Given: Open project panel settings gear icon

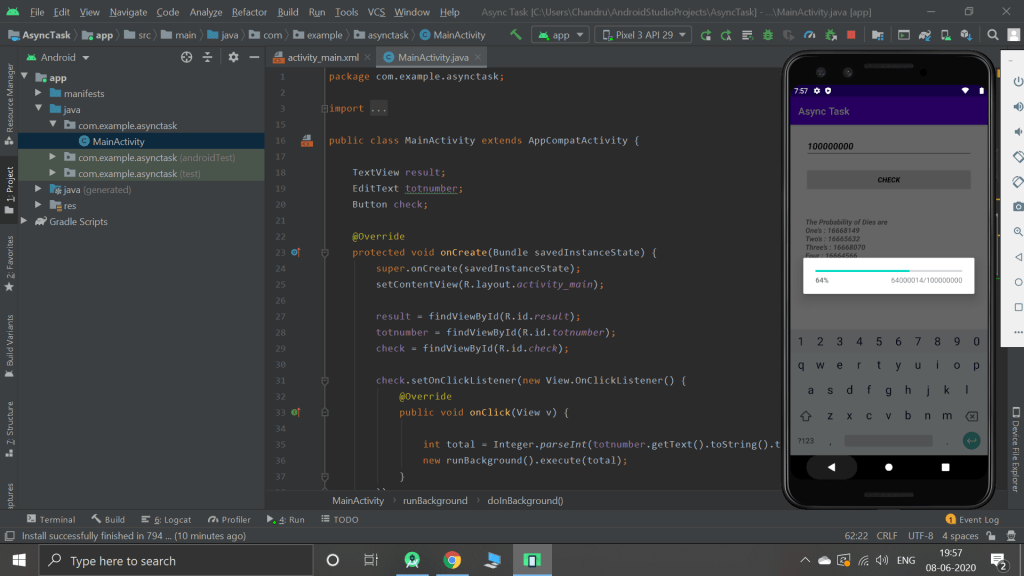Looking at the screenshot, I should [233, 58].
